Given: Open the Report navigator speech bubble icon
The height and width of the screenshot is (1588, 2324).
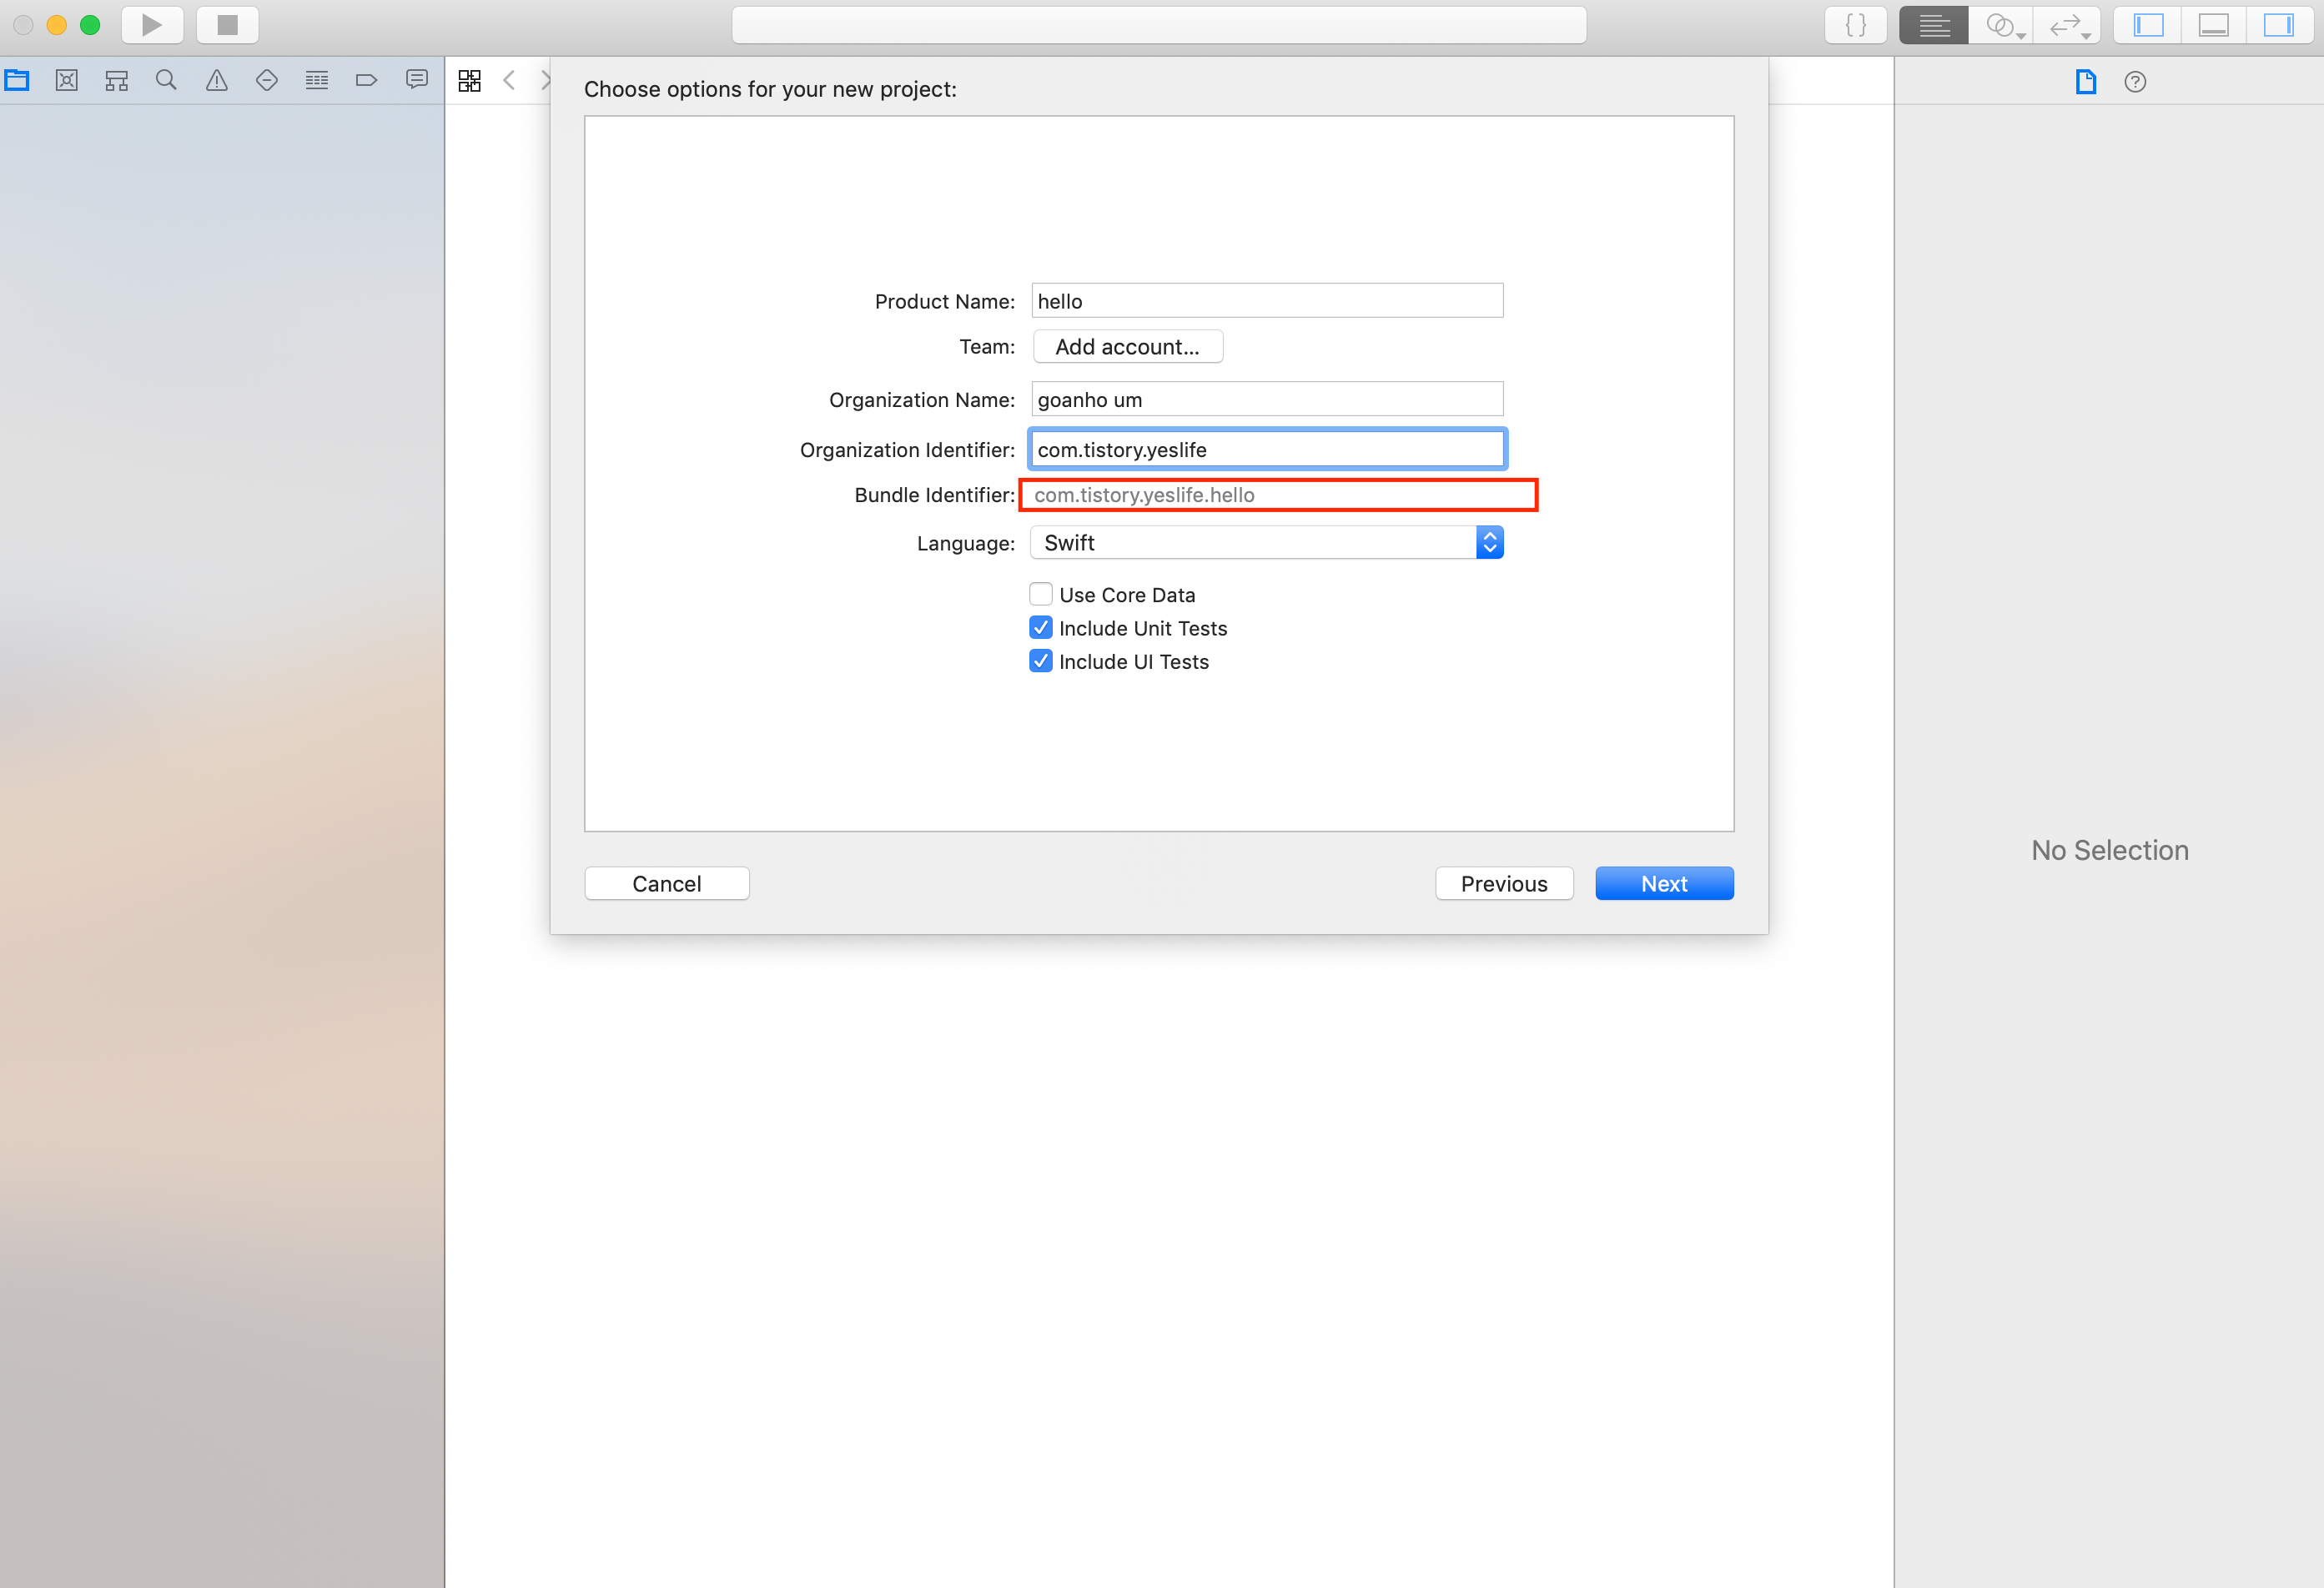Looking at the screenshot, I should pyautogui.click(x=417, y=80).
